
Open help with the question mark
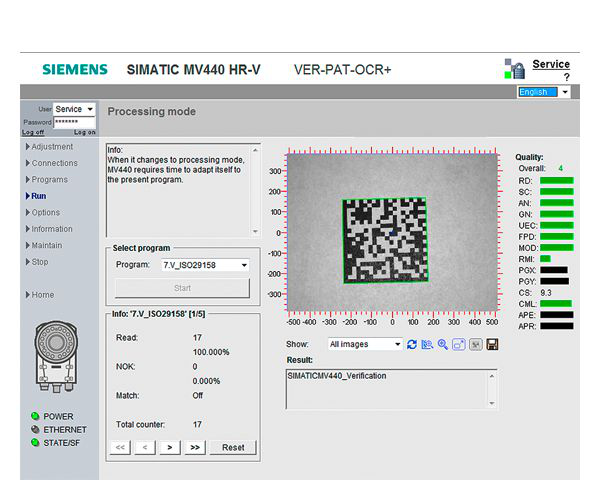coord(566,77)
